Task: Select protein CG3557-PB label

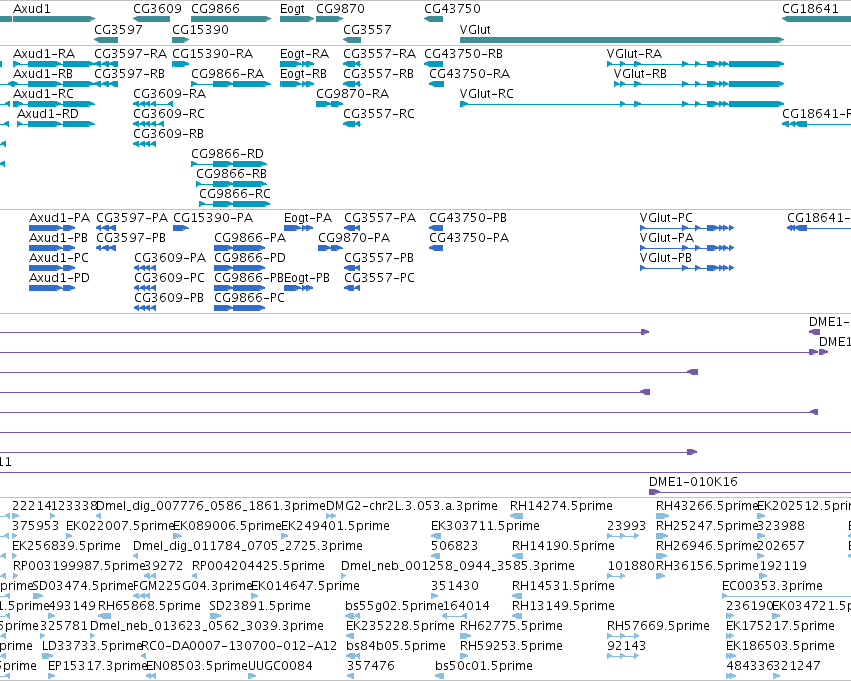Action: click(x=379, y=258)
